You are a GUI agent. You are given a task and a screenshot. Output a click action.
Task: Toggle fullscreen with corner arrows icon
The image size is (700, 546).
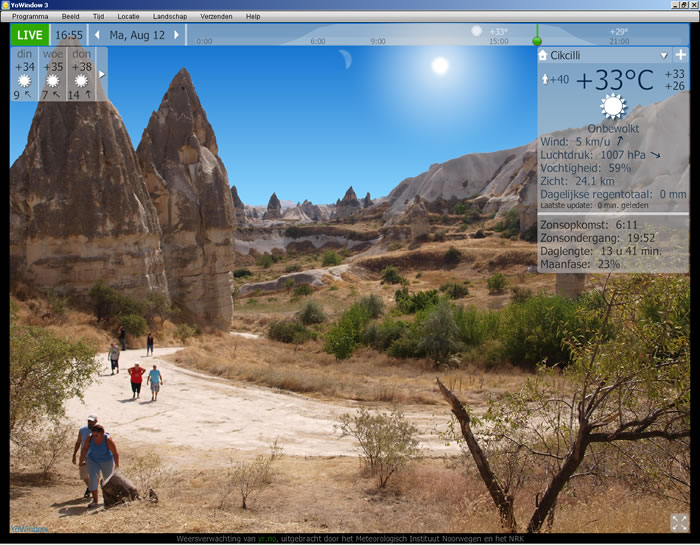[x=679, y=523]
